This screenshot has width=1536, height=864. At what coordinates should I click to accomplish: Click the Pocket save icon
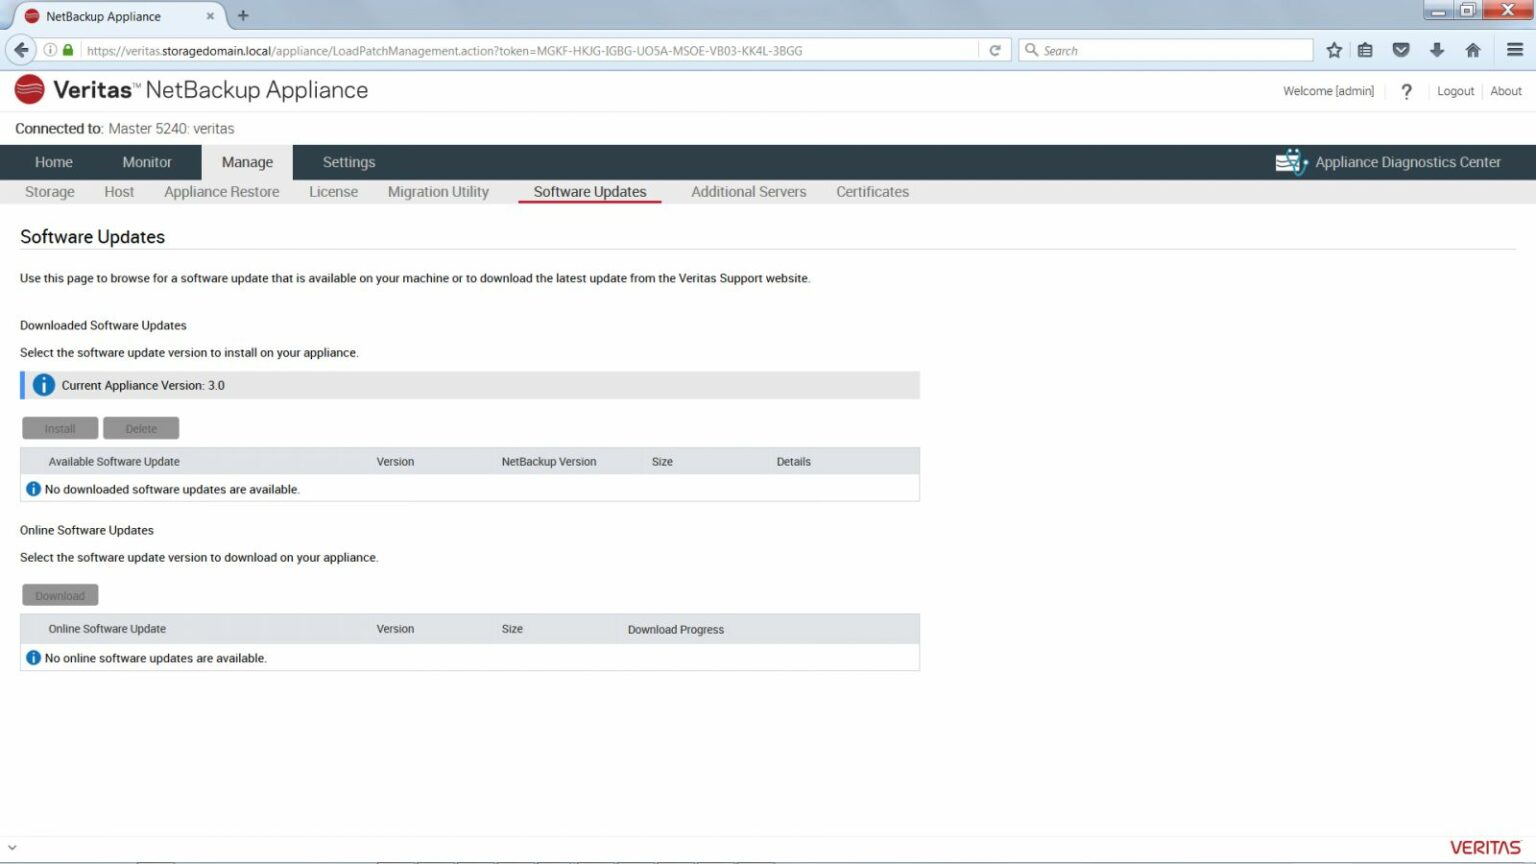pyautogui.click(x=1401, y=50)
